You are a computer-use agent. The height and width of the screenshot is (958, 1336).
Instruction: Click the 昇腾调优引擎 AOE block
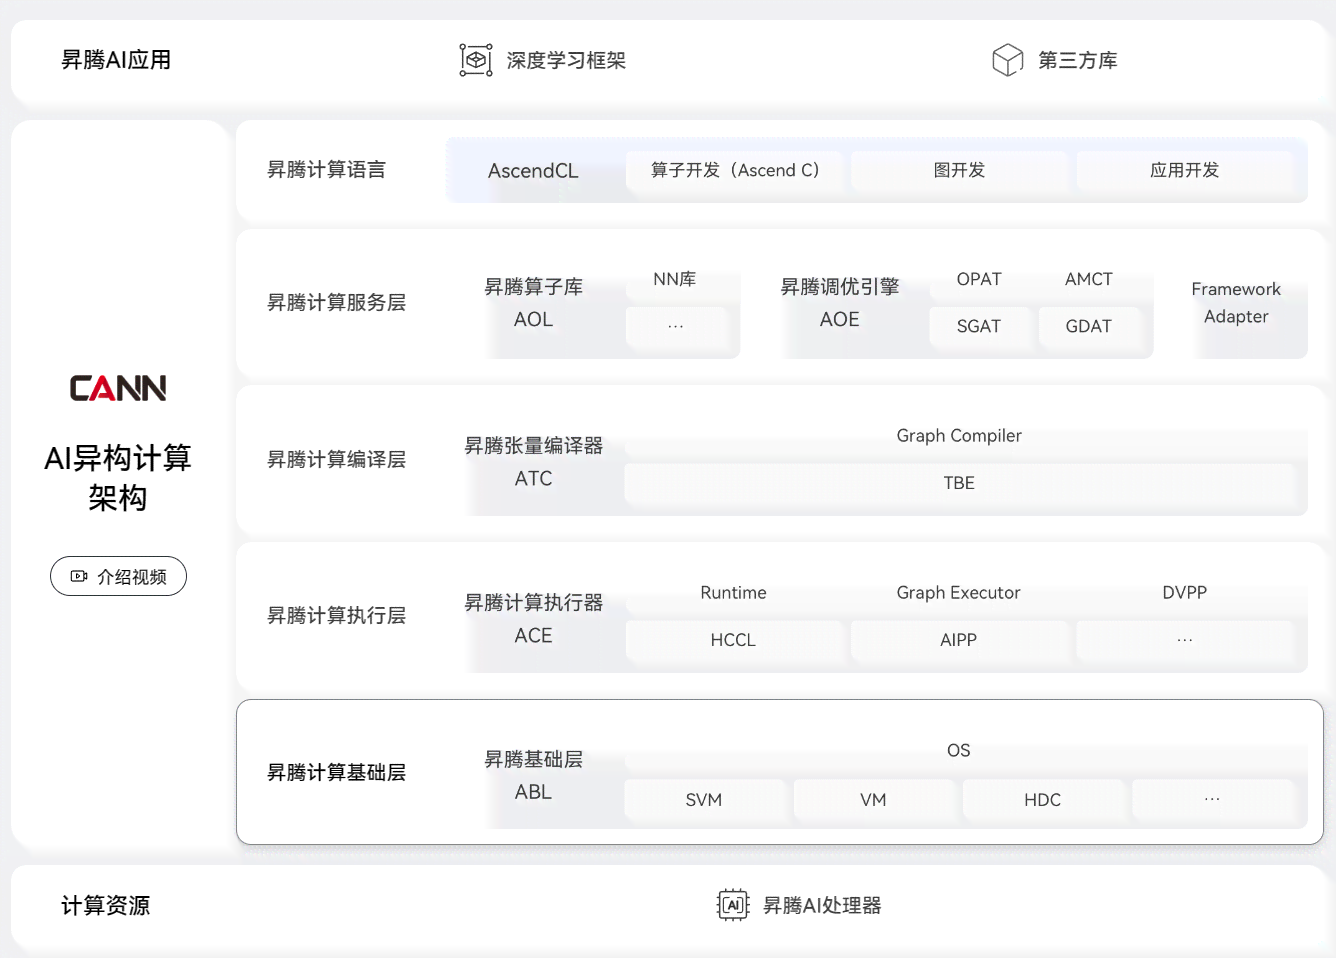840,303
